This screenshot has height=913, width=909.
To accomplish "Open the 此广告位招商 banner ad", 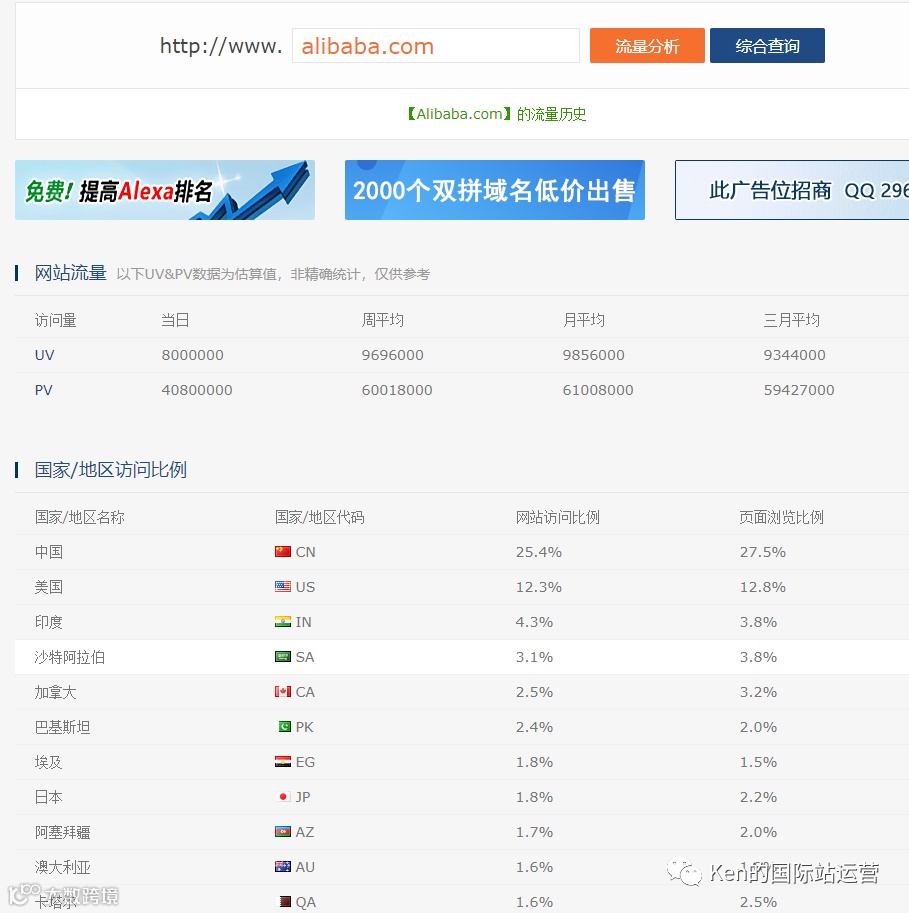I will [792, 190].
